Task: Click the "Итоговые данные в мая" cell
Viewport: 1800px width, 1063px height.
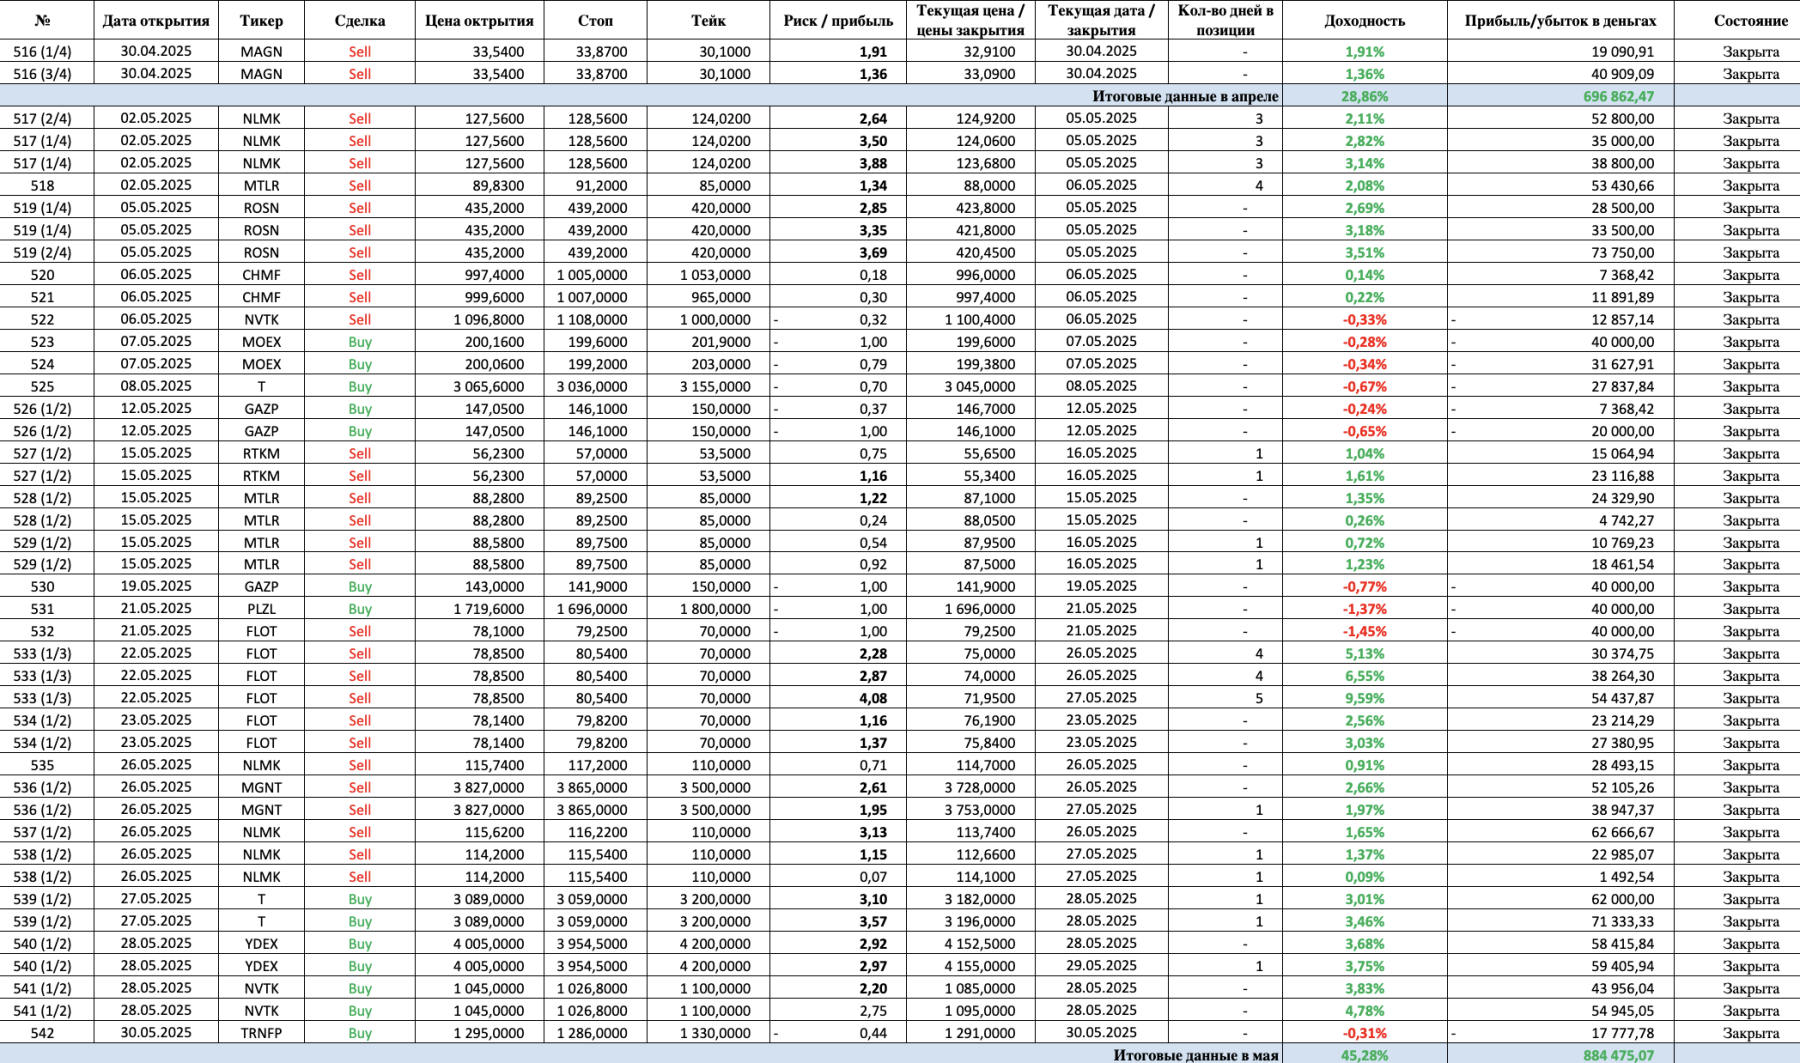Action: point(1196,1055)
